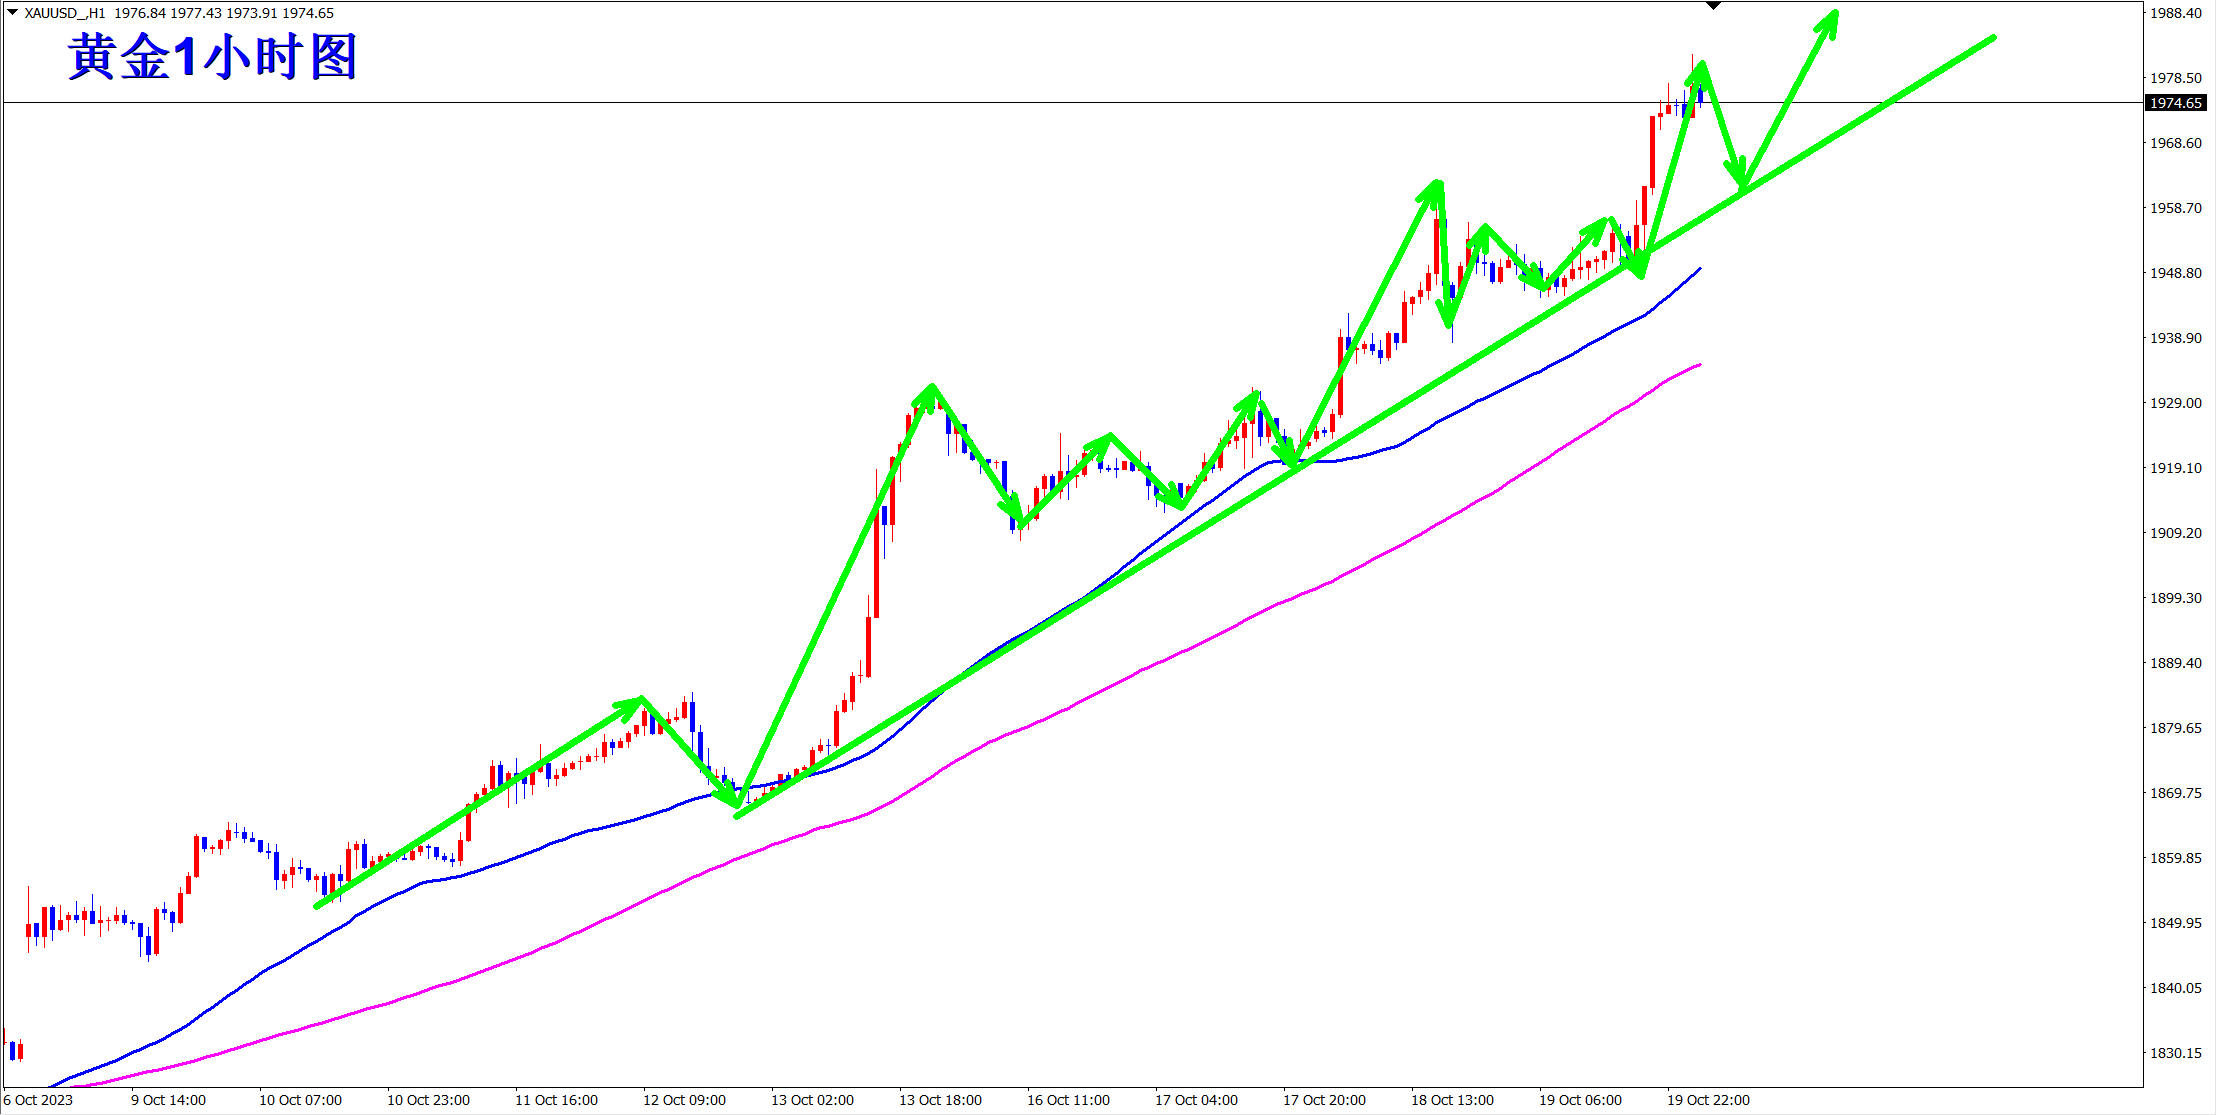Viewport: 2217px width, 1115px height.
Task: Click the 1929.00 price axis label
Action: pyautogui.click(x=2175, y=403)
